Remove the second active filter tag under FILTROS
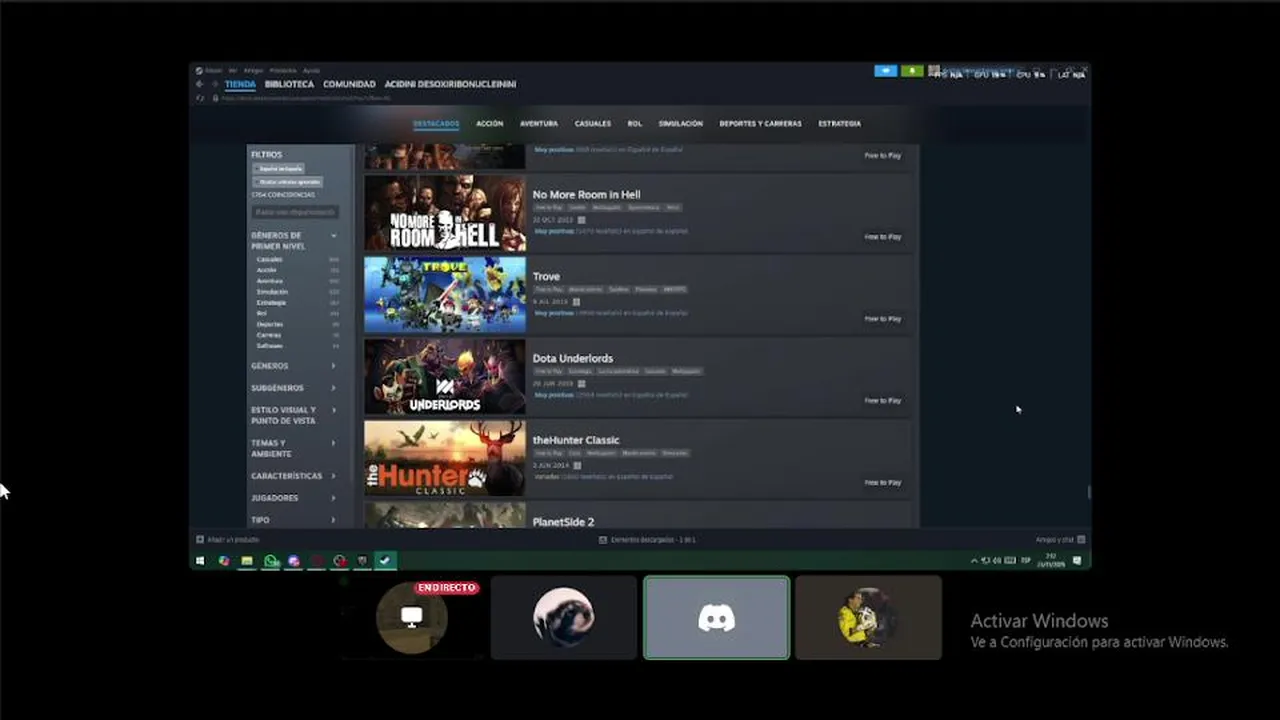This screenshot has height=720, width=1280. [289, 182]
